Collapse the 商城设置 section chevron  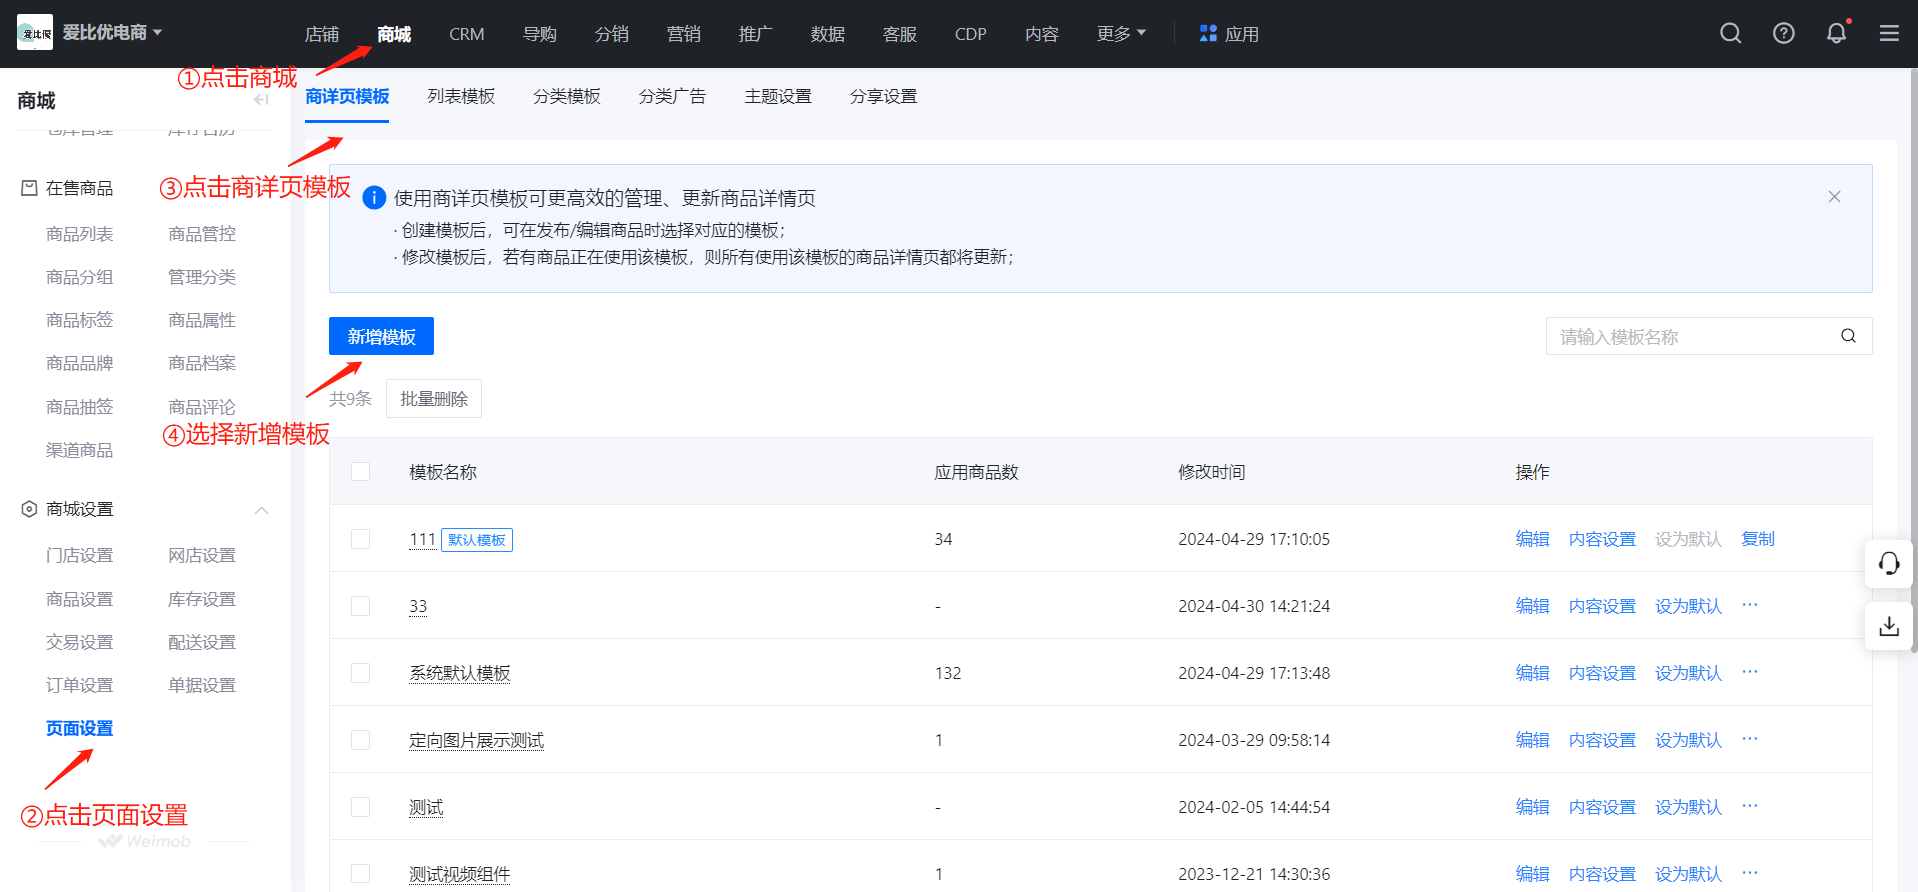(x=262, y=510)
